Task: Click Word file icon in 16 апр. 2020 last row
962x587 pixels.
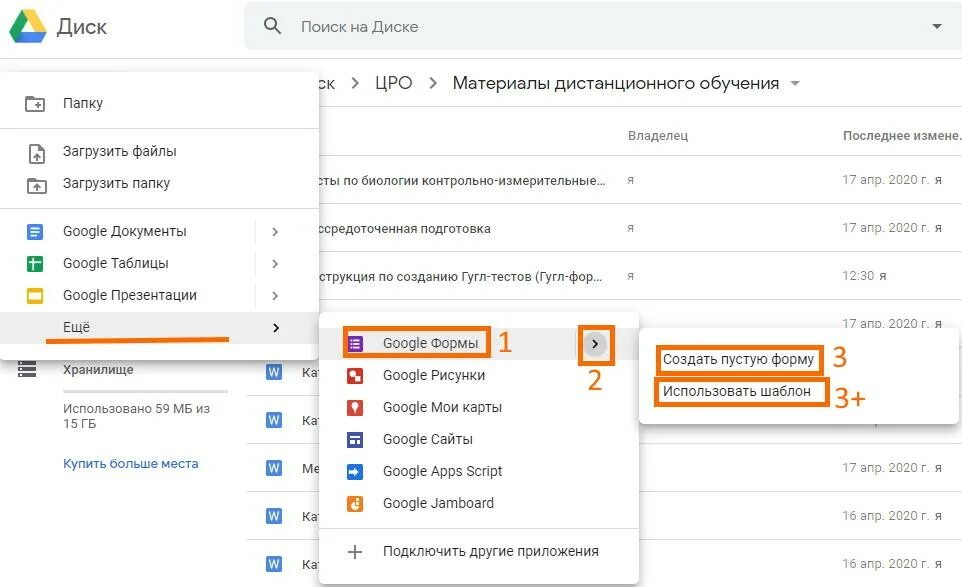Action: [274, 564]
